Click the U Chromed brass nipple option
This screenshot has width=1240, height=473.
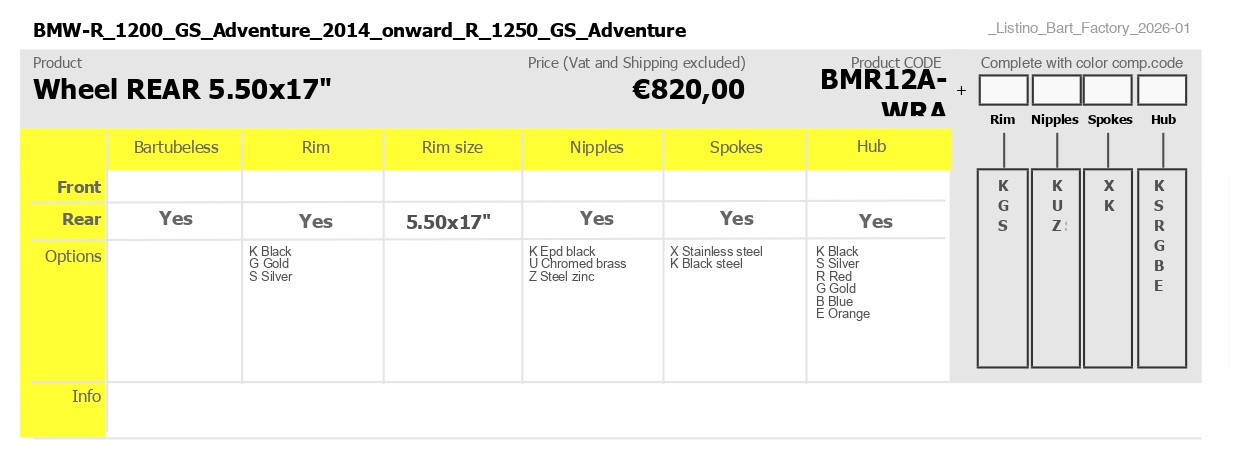click(577, 264)
